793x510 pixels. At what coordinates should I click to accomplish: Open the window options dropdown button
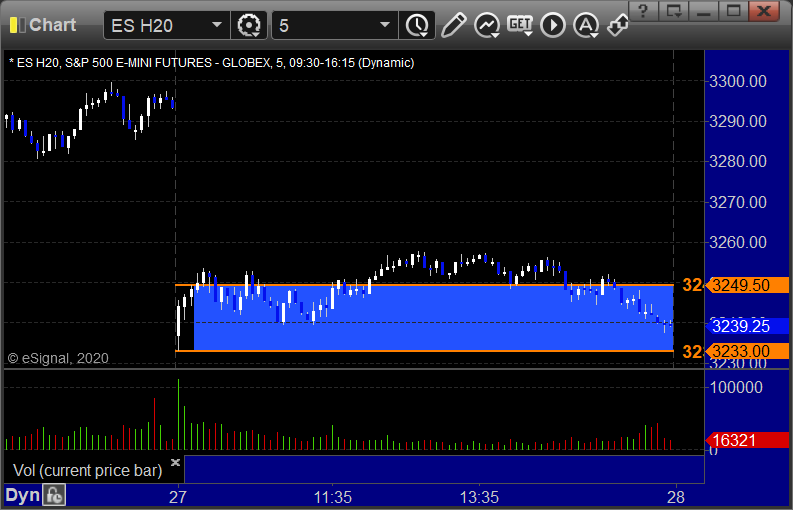click(x=674, y=11)
